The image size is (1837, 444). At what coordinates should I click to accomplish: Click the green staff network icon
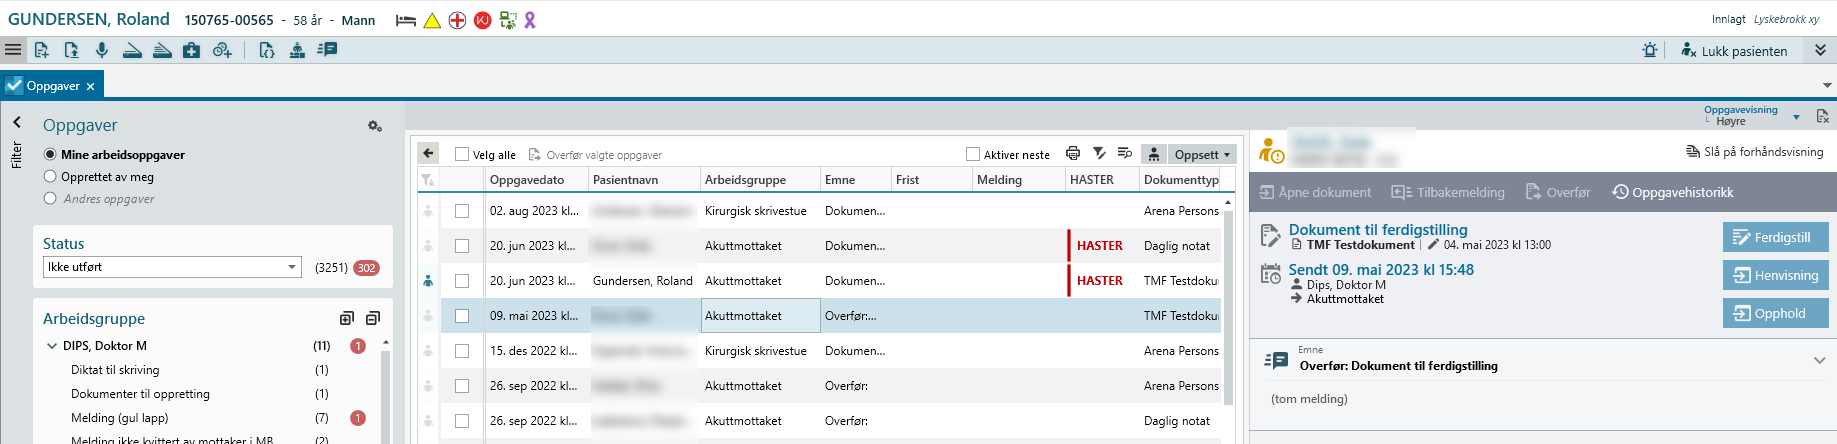[508, 20]
